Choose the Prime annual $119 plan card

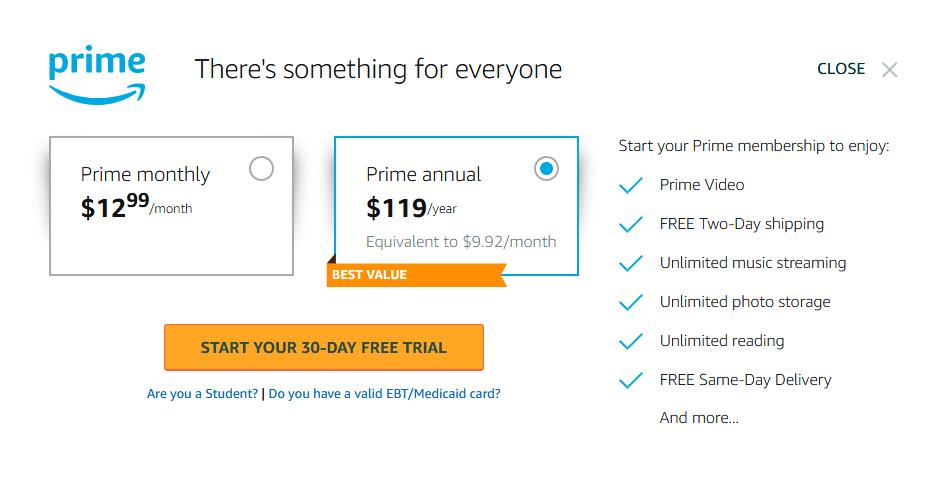point(455,206)
